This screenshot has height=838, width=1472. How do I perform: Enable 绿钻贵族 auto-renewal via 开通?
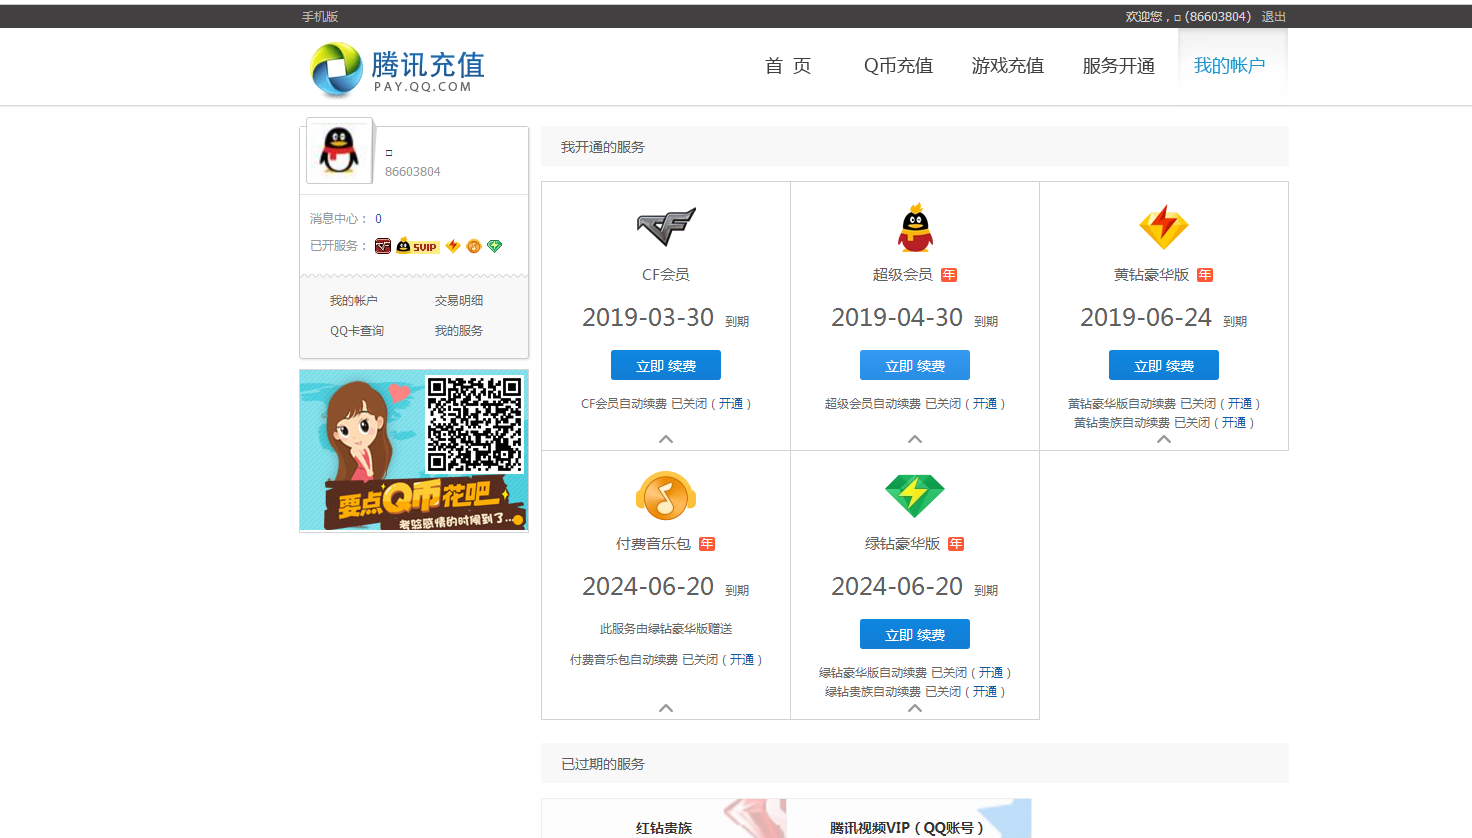(985, 692)
